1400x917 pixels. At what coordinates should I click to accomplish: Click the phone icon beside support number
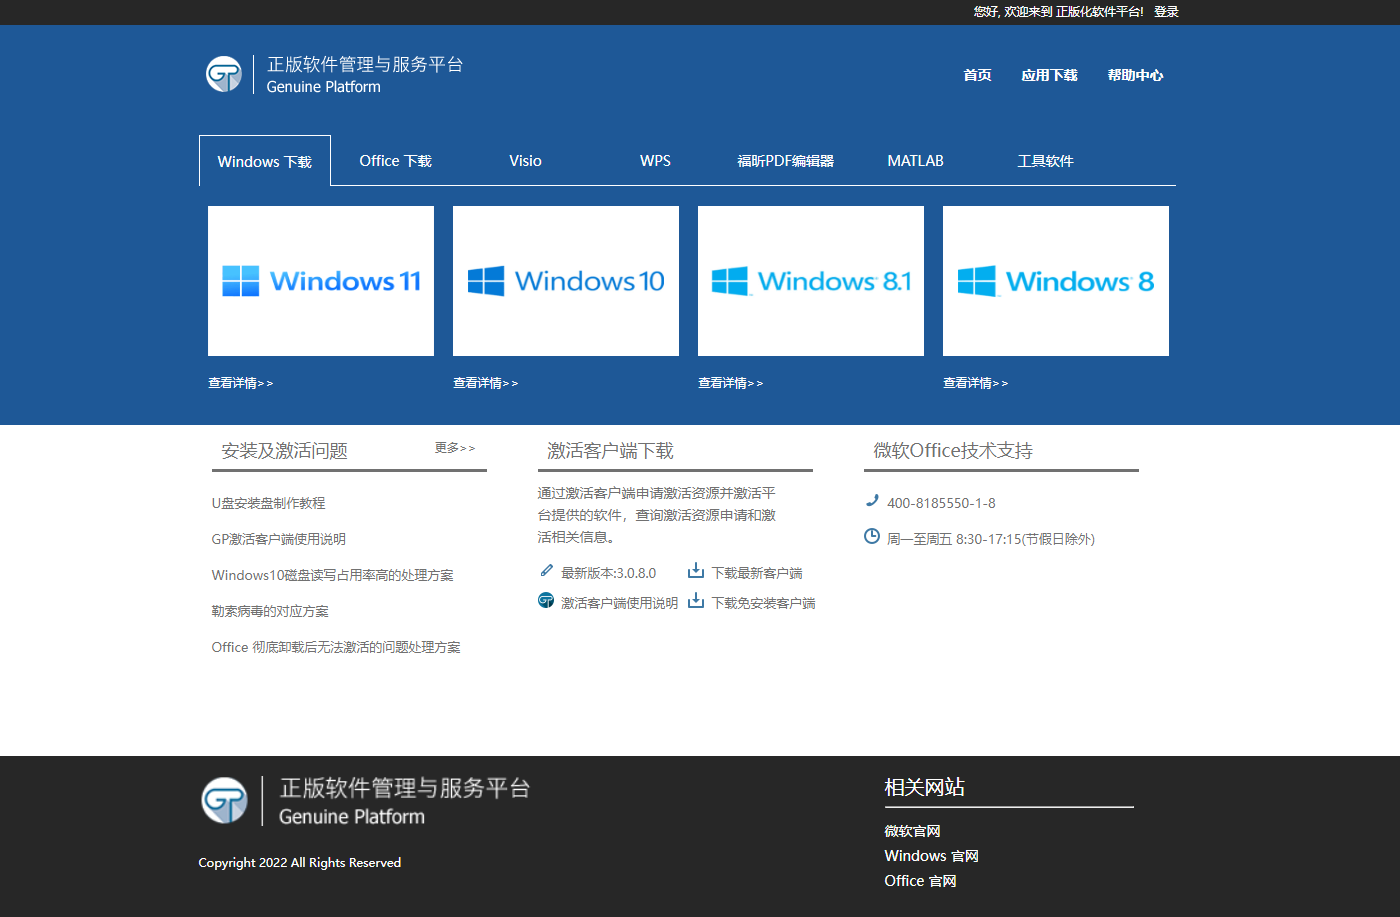(872, 501)
